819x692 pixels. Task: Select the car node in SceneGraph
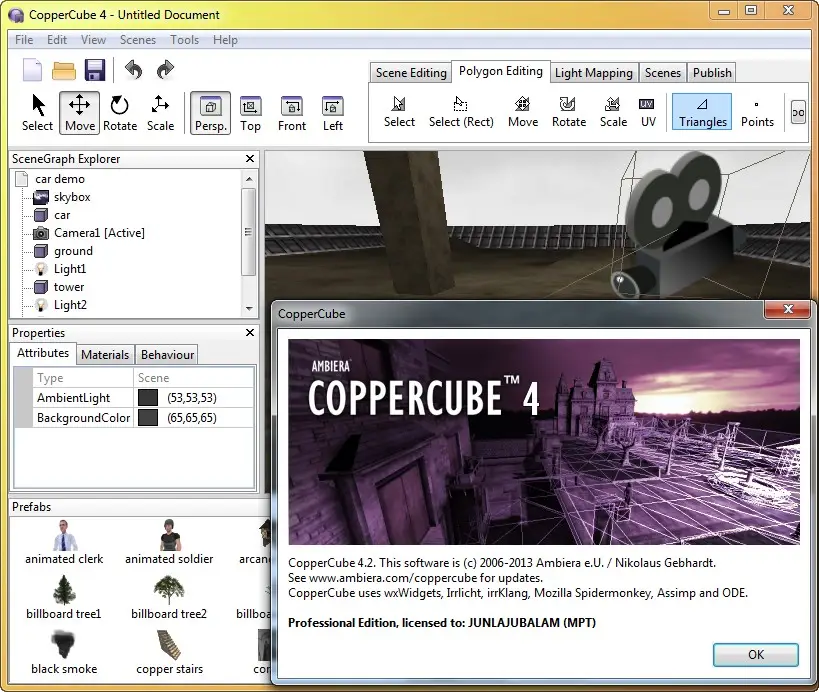(x=62, y=215)
